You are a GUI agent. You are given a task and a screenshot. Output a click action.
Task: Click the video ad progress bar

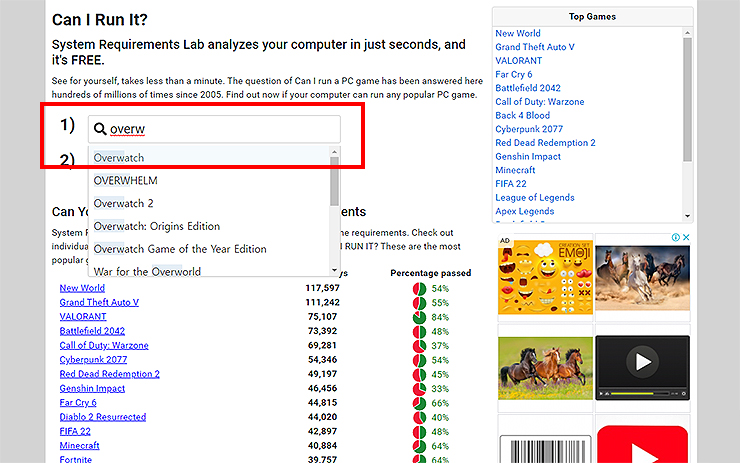coord(640,393)
